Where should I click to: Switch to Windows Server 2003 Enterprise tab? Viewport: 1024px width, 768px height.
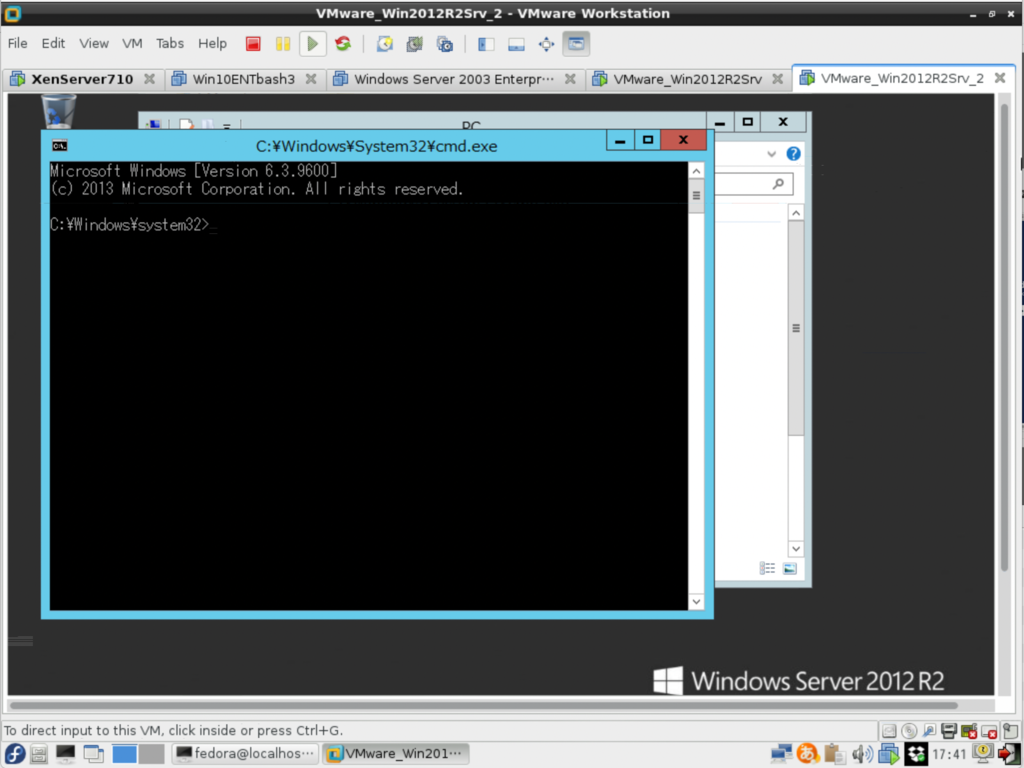454,79
